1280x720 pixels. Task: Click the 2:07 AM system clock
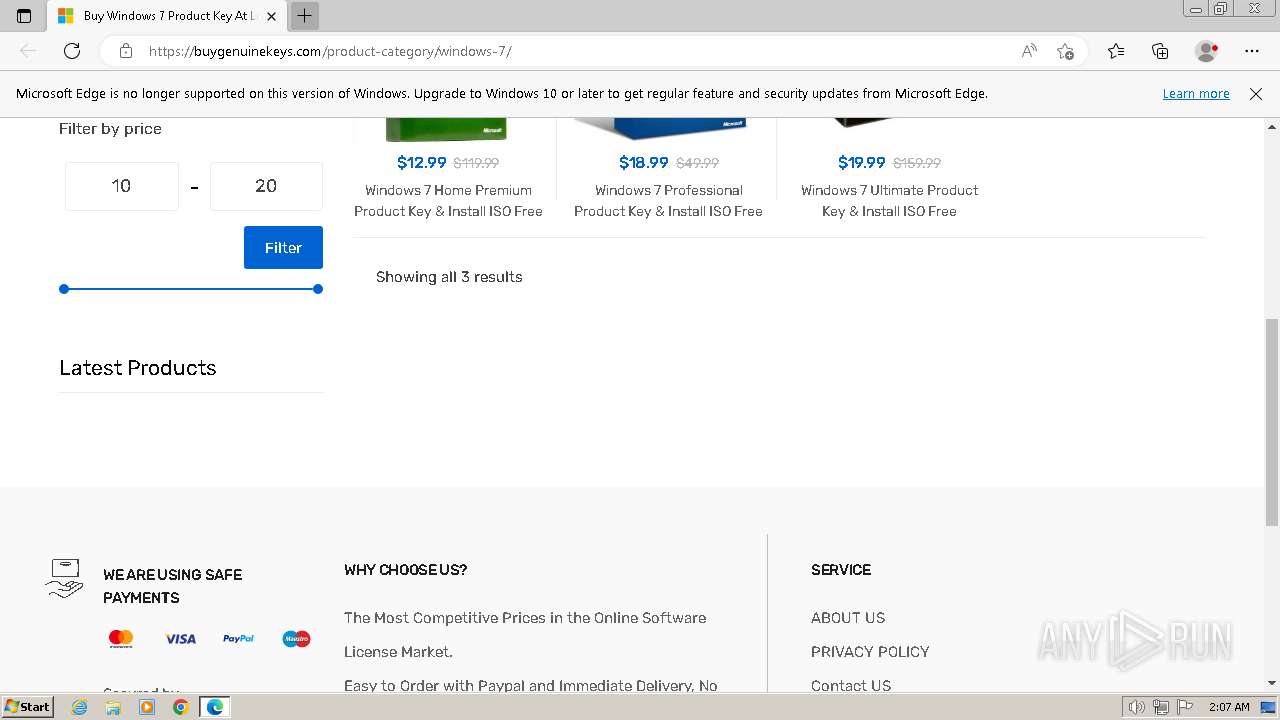pyautogui.click(x=1229, y=707)
